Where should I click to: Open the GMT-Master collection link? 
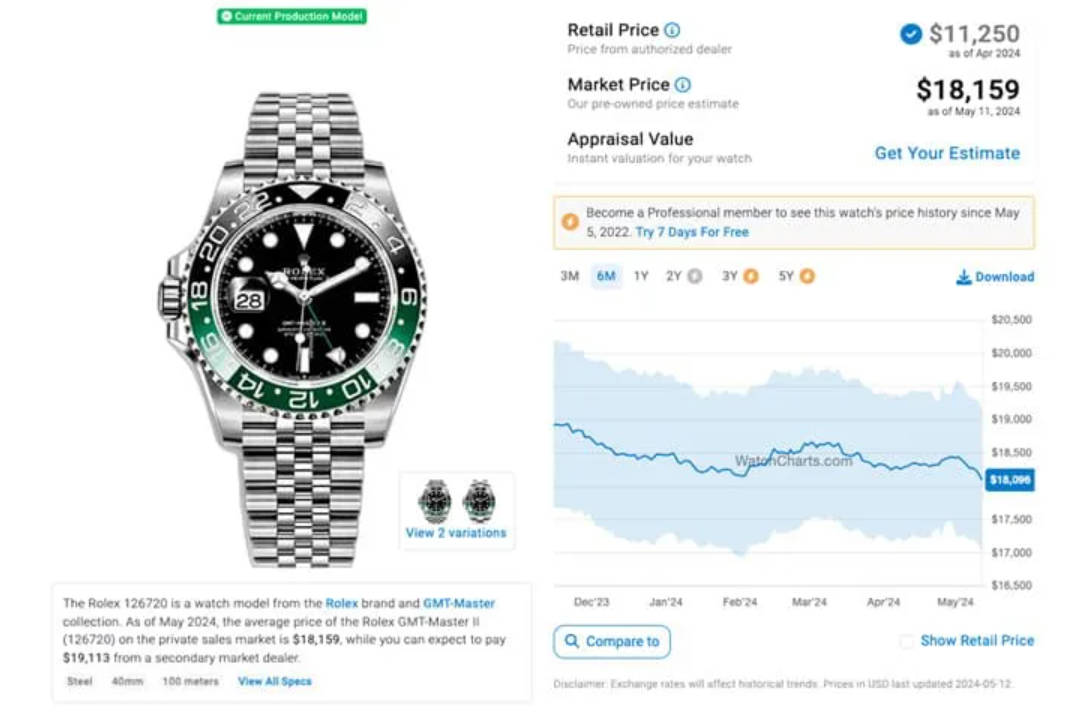[459, 603]
